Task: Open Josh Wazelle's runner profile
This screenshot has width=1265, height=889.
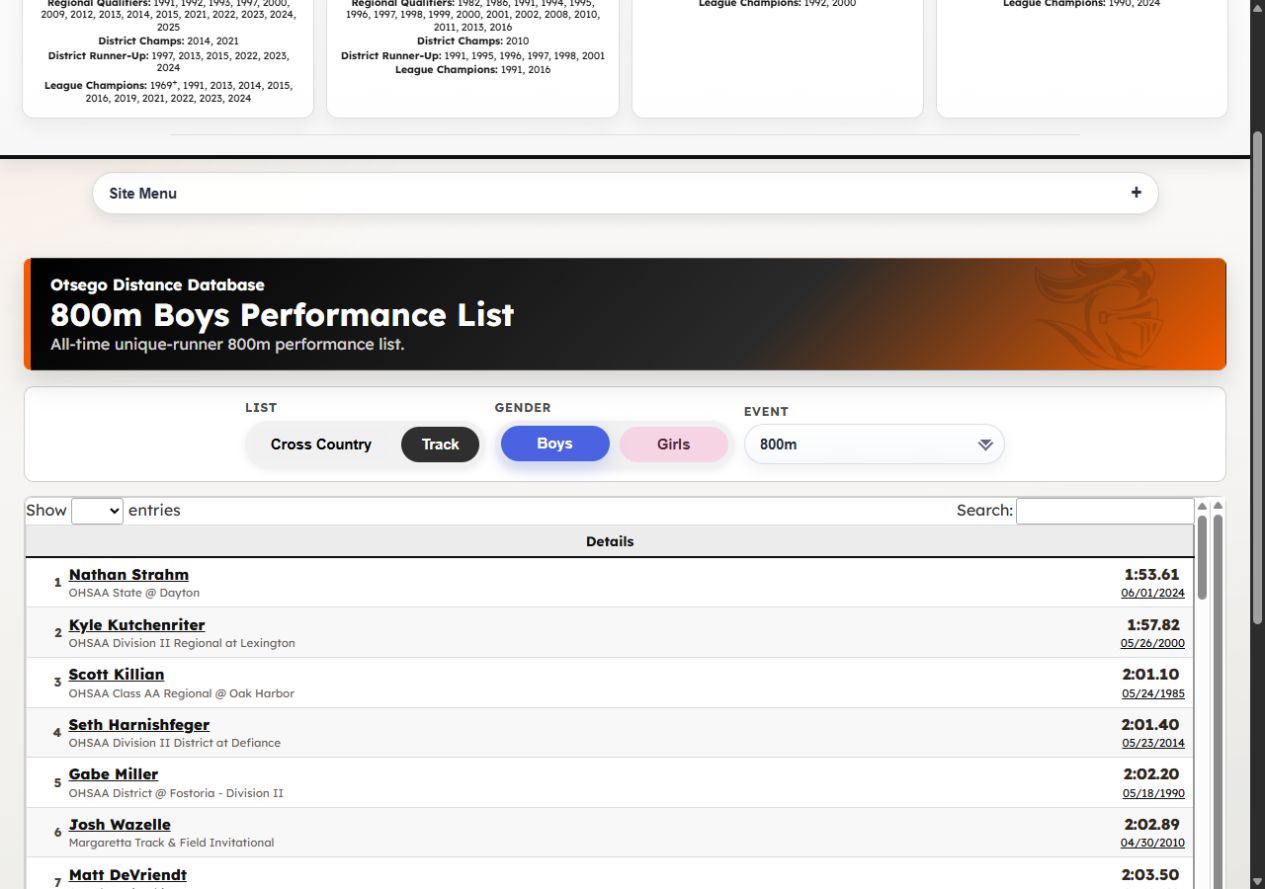Action: point(119,824)
